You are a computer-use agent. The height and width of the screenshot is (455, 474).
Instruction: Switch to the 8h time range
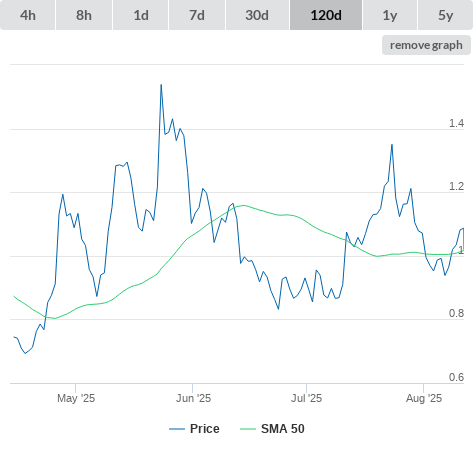click(84, 15)
